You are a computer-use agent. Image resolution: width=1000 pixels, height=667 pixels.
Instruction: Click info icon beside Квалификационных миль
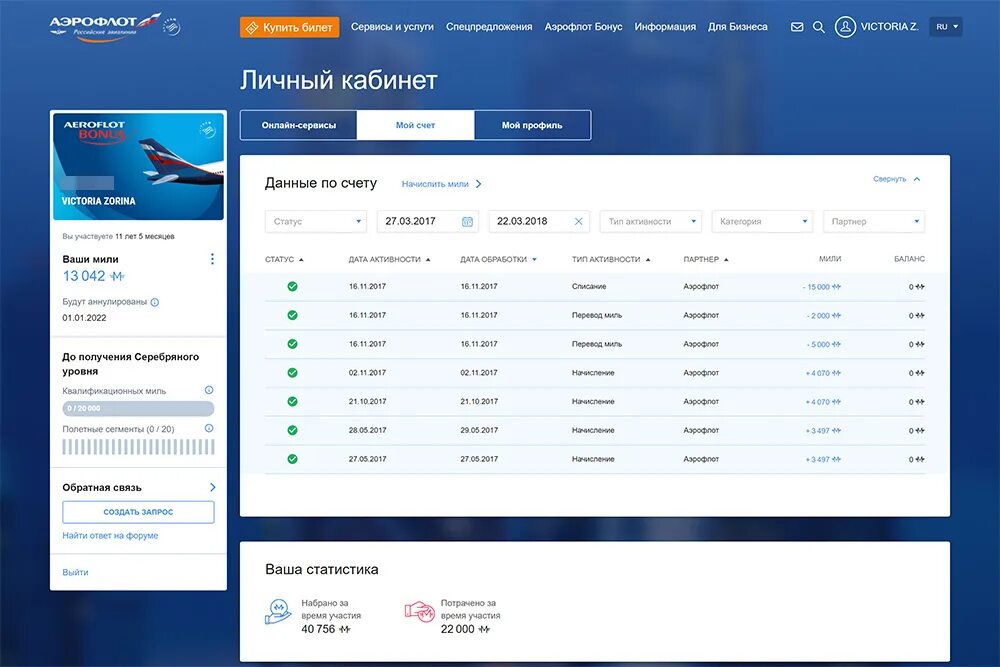pyautogui.click(x=209, y=390)
